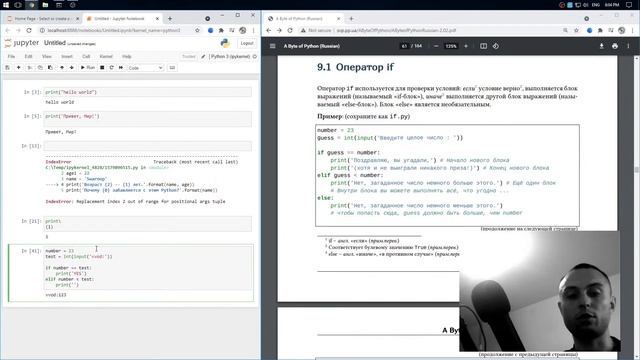
Task: Open the left browser's three-dot menu
Action: 253,31
